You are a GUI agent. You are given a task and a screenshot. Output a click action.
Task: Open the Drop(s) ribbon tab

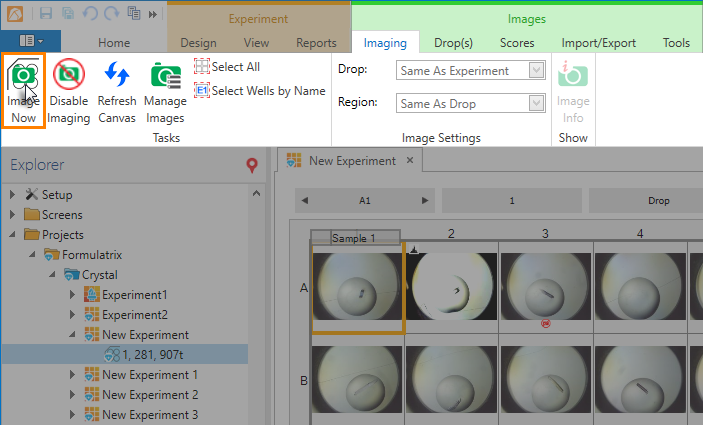pyautogui.click(x=453, y=43)
